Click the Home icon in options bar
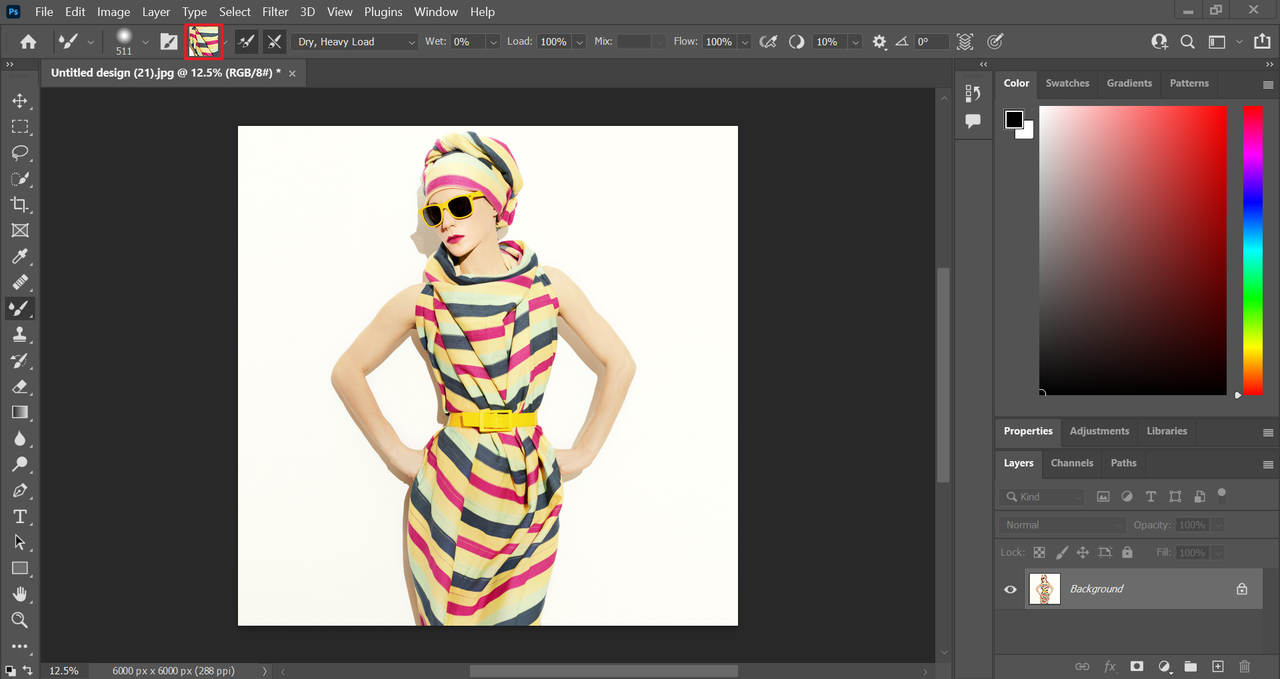 click(29, 42)
